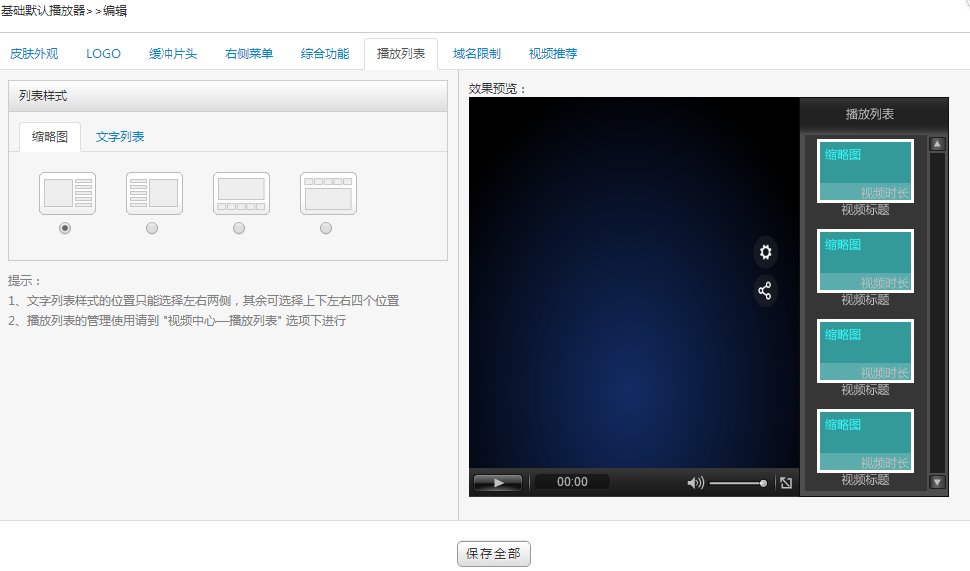Screen dimensions: 970x571
Task: Click the second playlist thumbnail
Action: point(865,261)
